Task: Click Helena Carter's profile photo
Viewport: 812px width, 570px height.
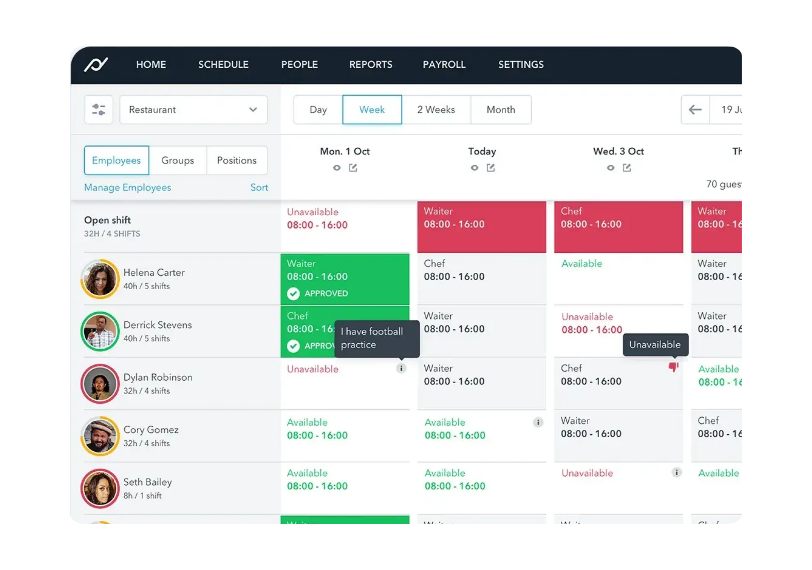Action: 100,279
